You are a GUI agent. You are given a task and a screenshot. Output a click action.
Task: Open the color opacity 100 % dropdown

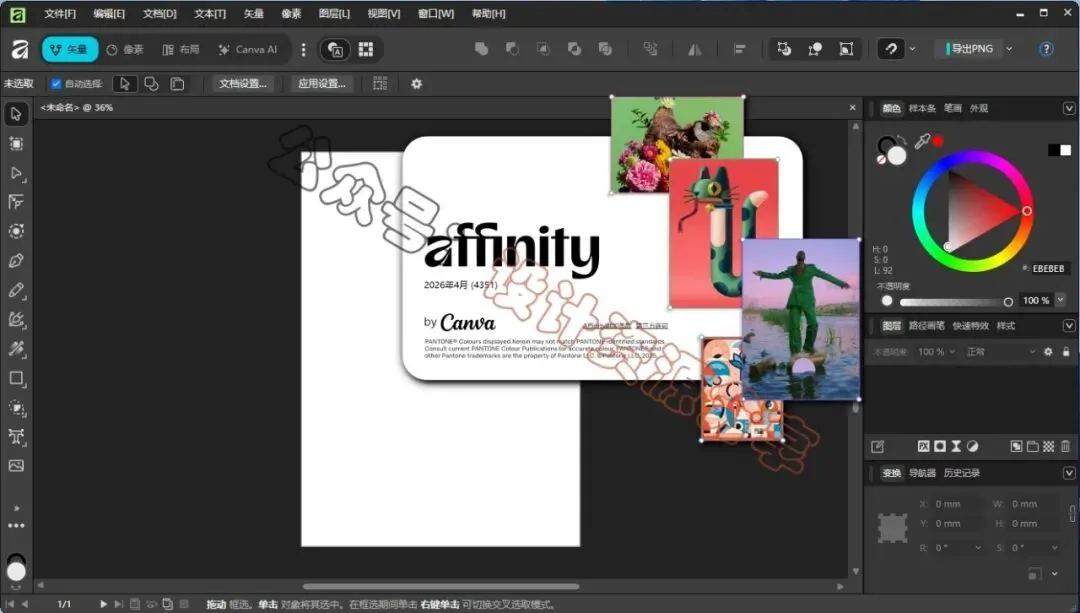tap(1060, 300)
